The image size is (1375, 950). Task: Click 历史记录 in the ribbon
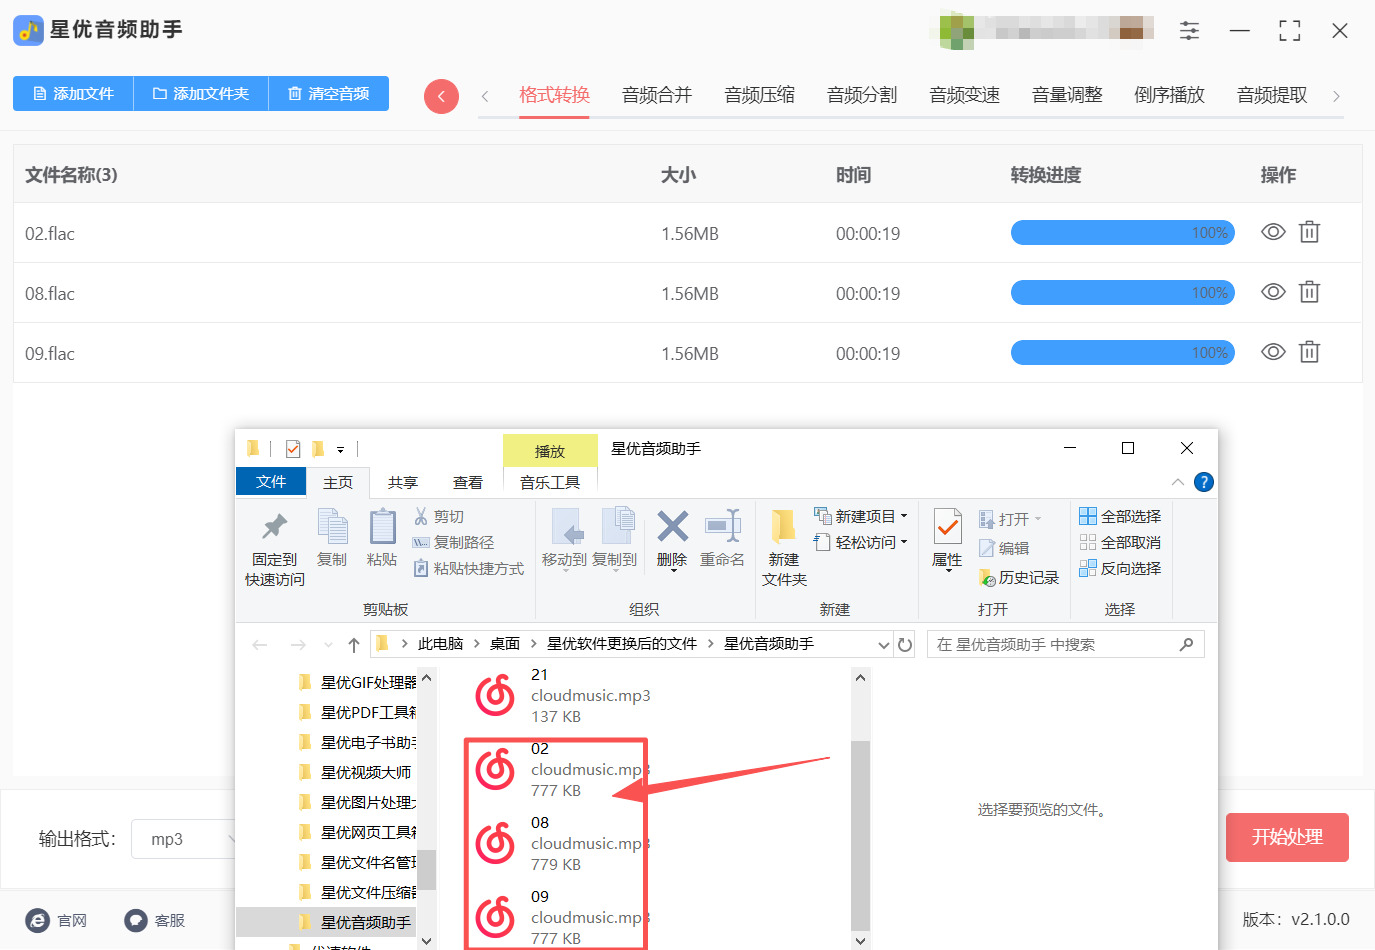(x=1019, y=577)
